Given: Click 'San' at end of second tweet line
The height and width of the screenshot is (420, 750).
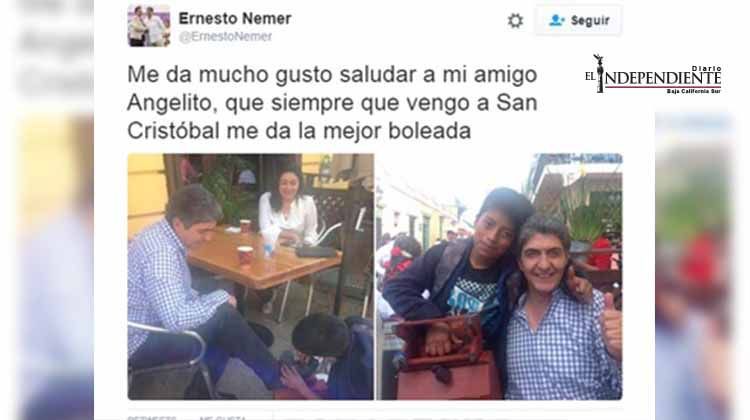Looking at the screenshot, I should click(x=517, y=102).
